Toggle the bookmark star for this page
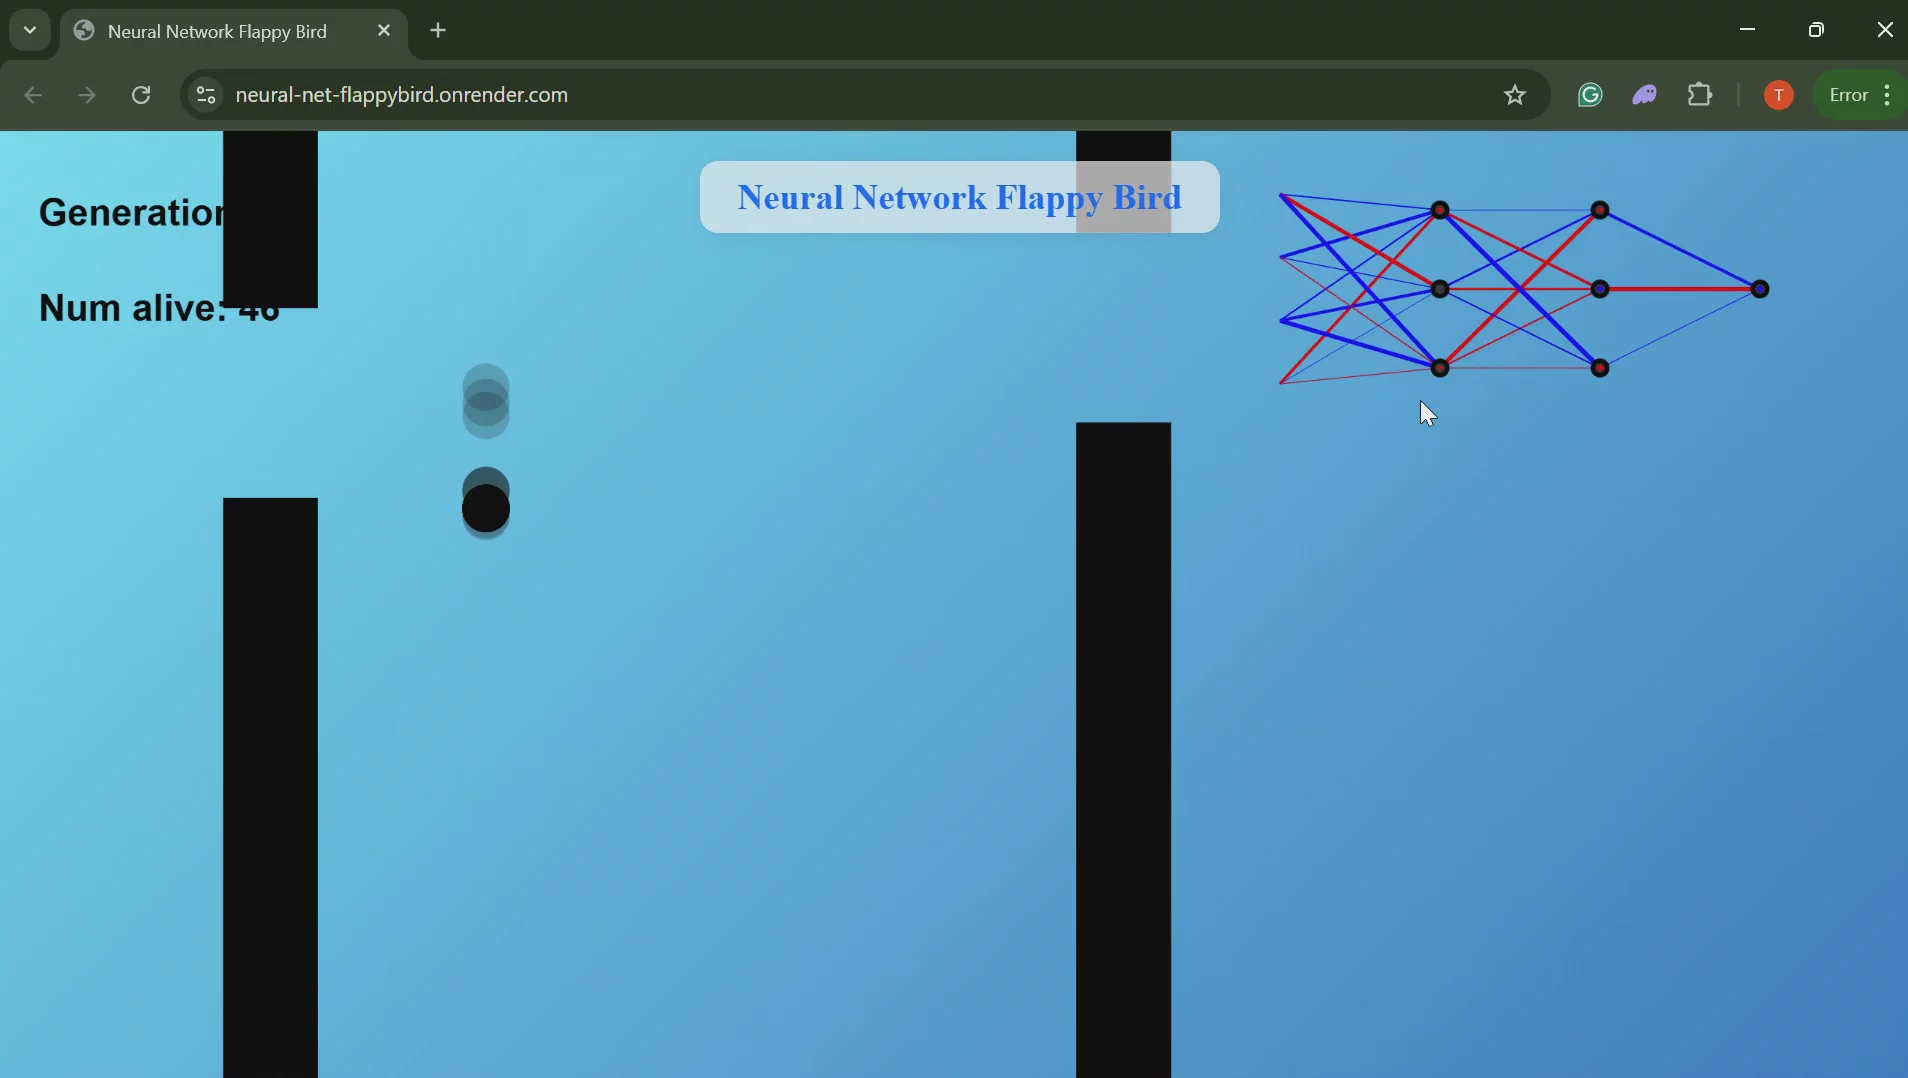 pyautogui.click(x=1515, y=95)
